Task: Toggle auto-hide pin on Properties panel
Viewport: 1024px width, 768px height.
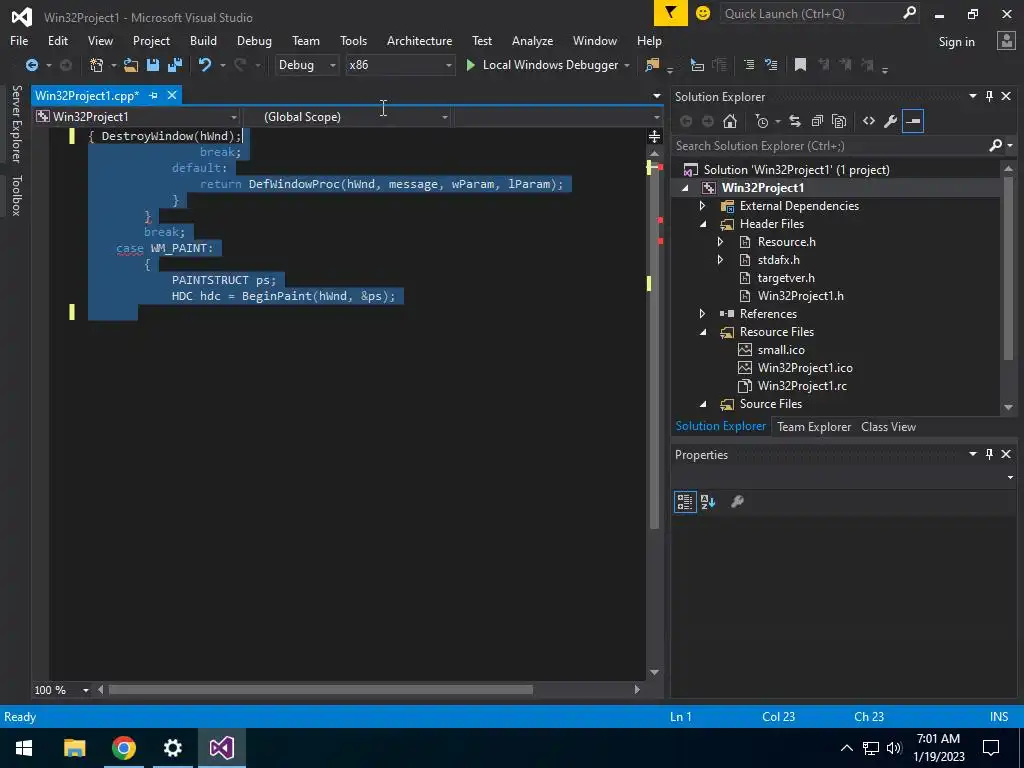Action: point(989,454)
